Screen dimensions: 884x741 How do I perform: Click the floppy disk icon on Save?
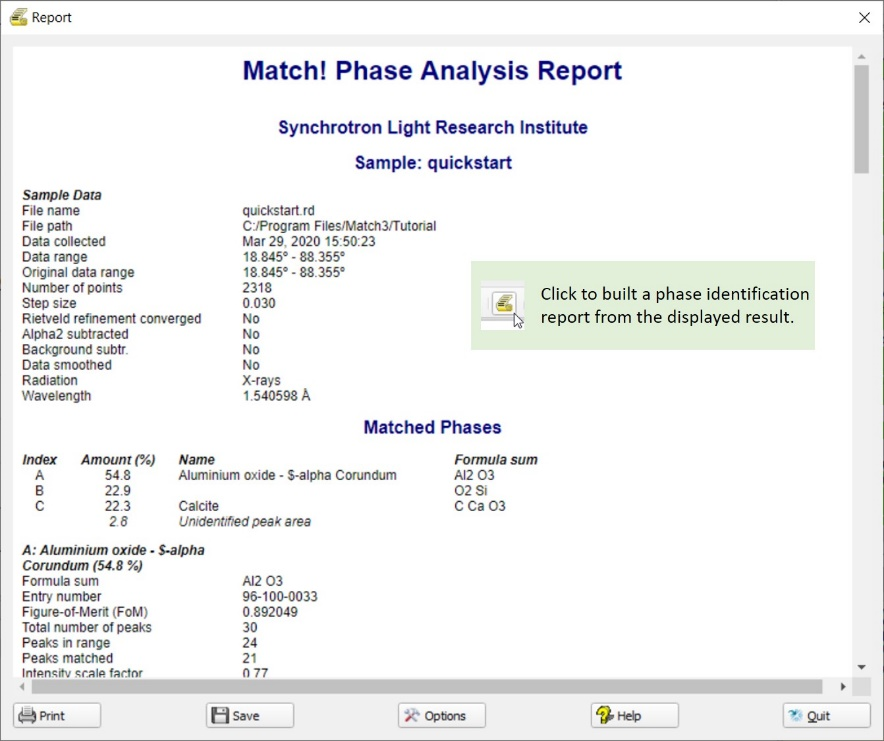pyautogui.click(x=220, y=716)
